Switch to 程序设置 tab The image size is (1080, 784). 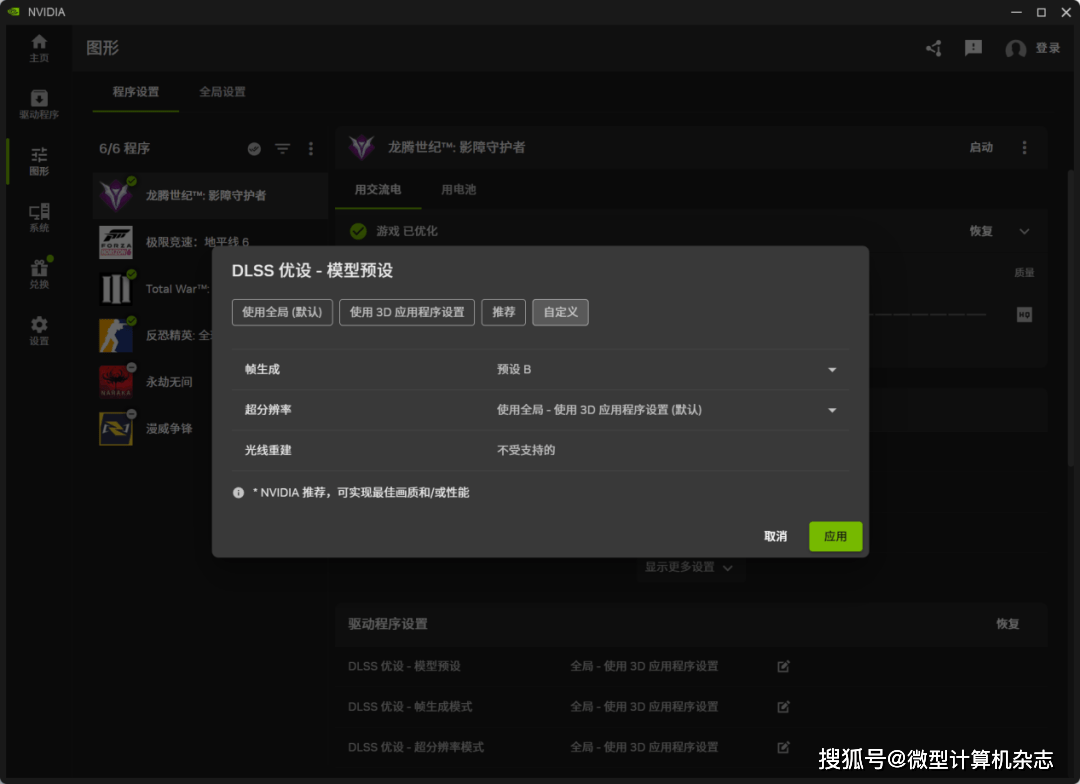tap(136, 92)
